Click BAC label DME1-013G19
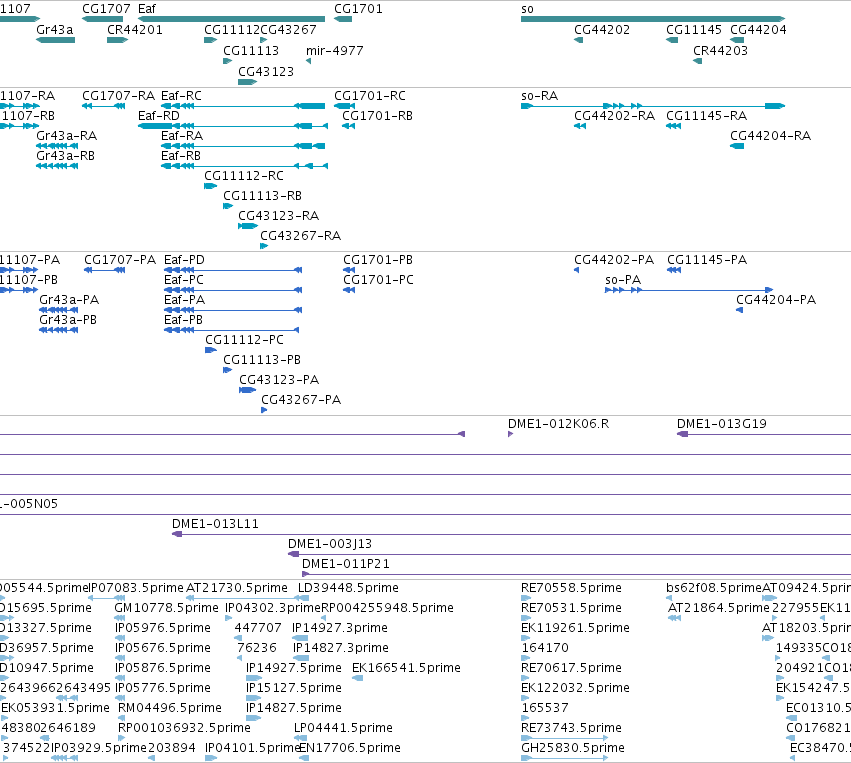Screen dimensions: 851x763 tap(722, 424)
